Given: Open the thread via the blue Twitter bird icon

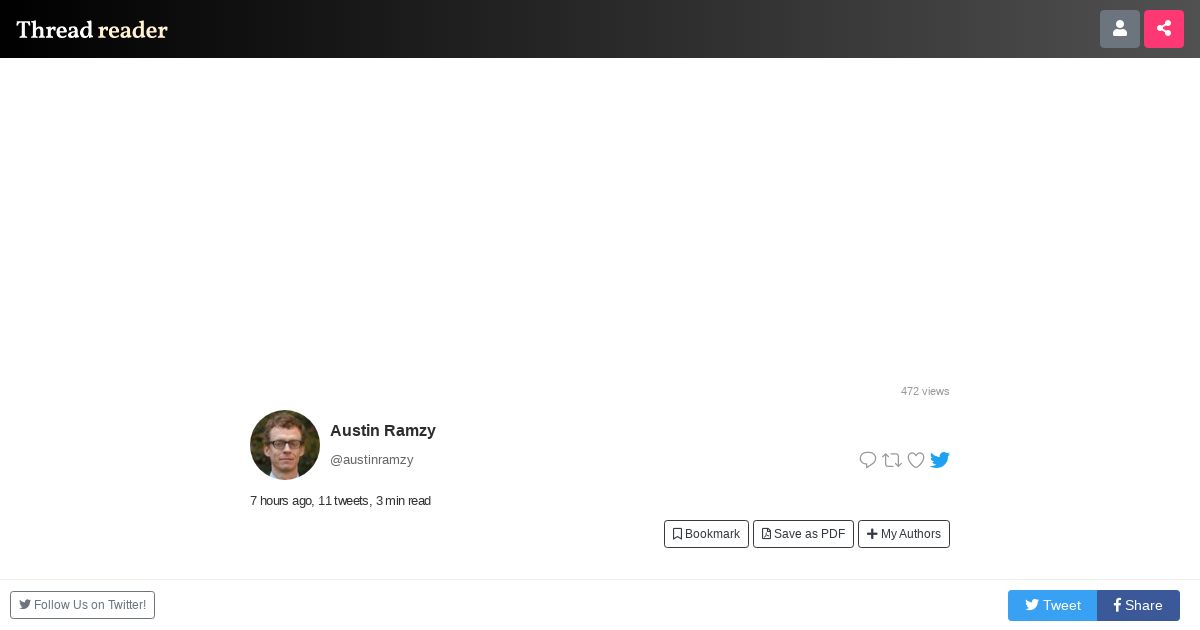Looking at the screenshot, I should pyautogui.click(x=940, y=460).
